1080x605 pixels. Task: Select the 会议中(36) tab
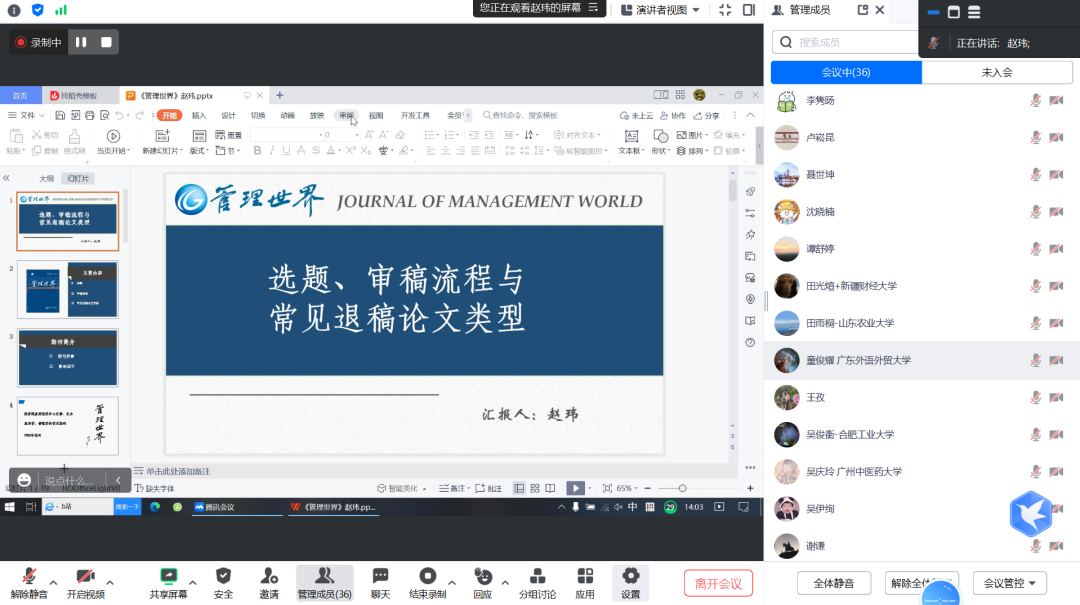[846, 73]
